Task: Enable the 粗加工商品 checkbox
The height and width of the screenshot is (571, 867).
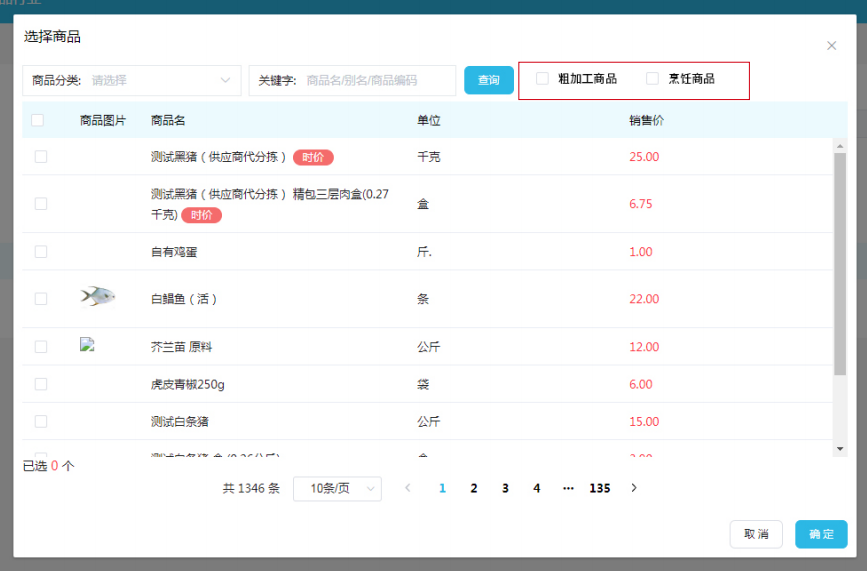Action: click(542, 78)
